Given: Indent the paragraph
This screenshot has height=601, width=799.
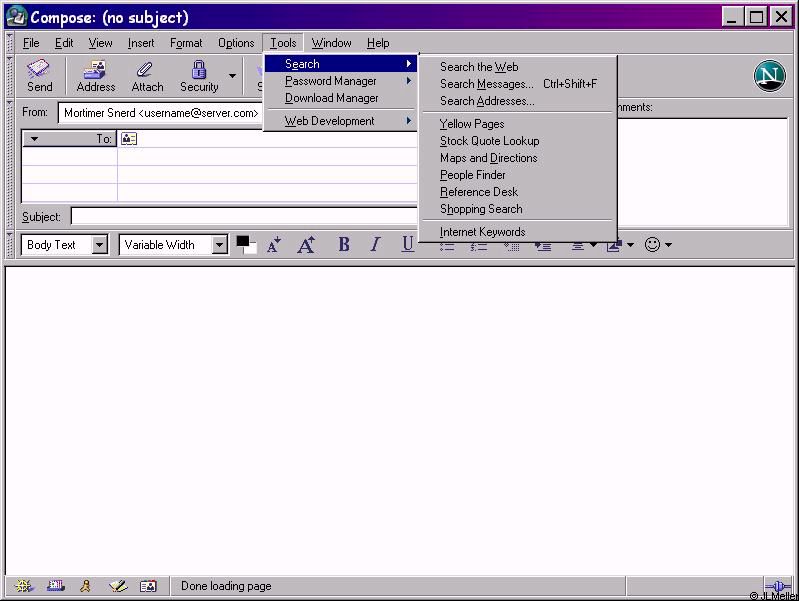Looking at the screenshot, I should pos(543,247).
